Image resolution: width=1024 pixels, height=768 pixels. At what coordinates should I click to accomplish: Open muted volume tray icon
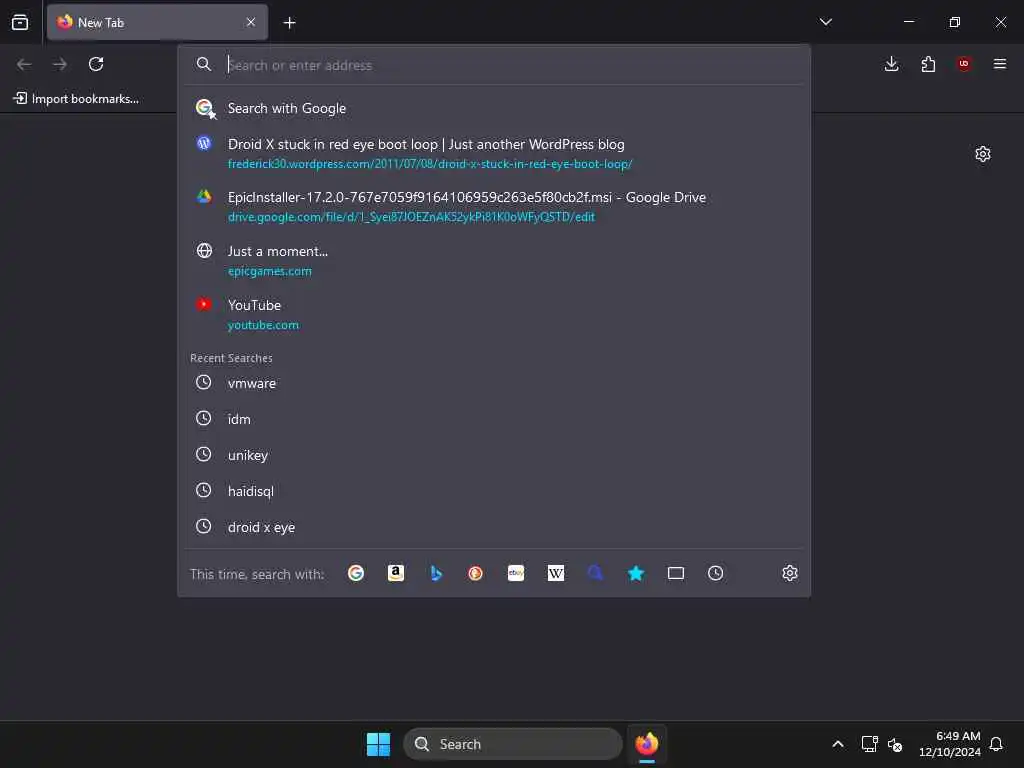[895, 744]
